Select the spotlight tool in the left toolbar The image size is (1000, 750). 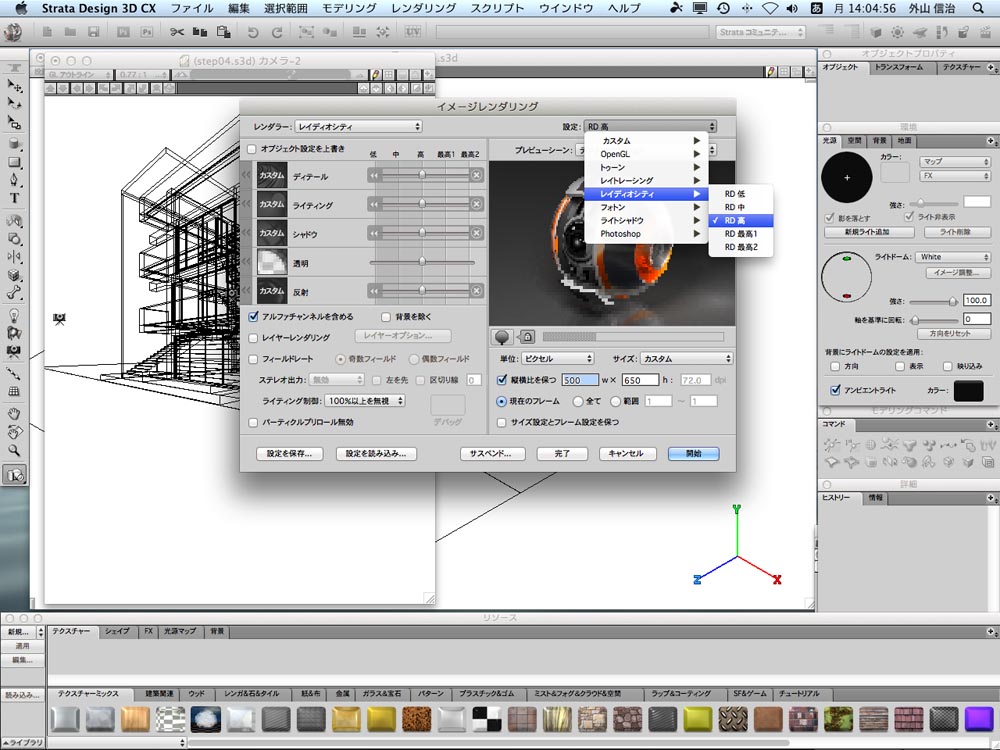[14, 333]
